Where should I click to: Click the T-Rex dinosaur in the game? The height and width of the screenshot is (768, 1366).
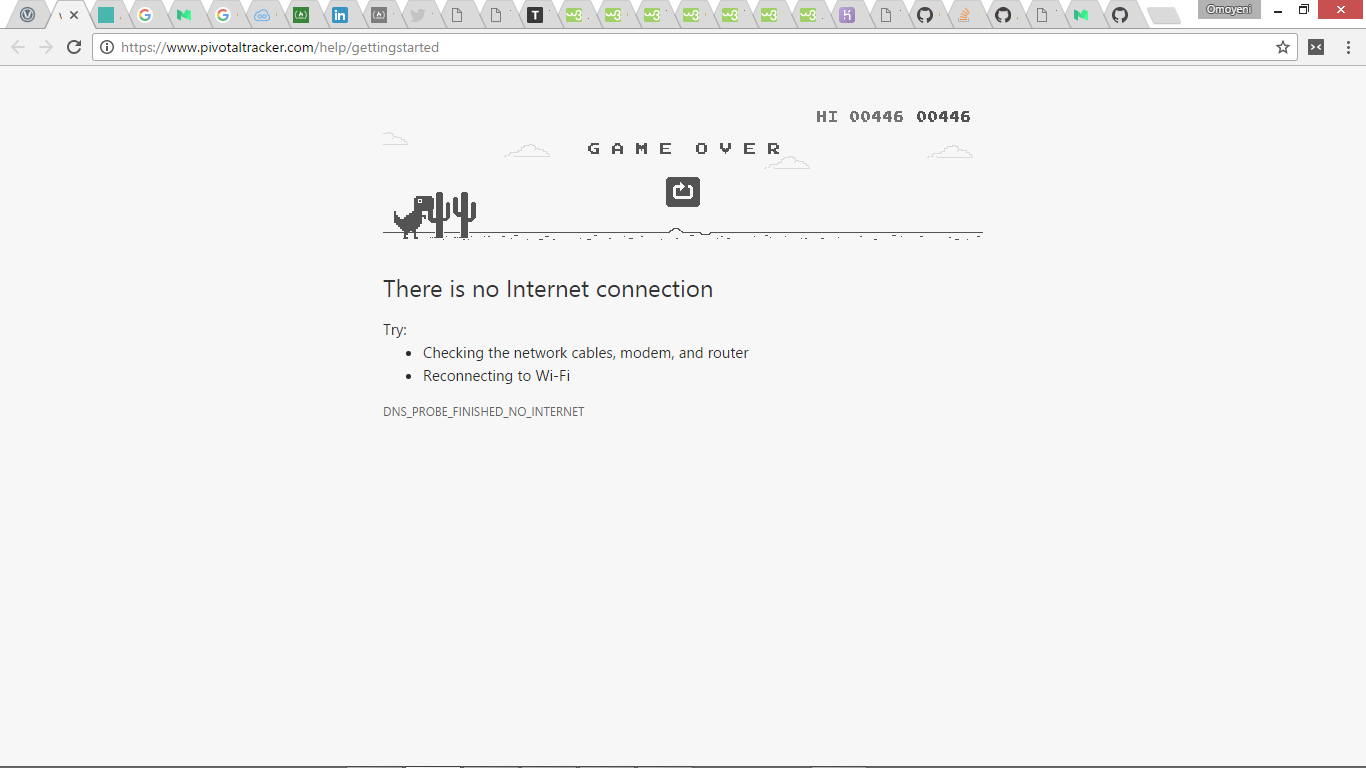(413, 217)
